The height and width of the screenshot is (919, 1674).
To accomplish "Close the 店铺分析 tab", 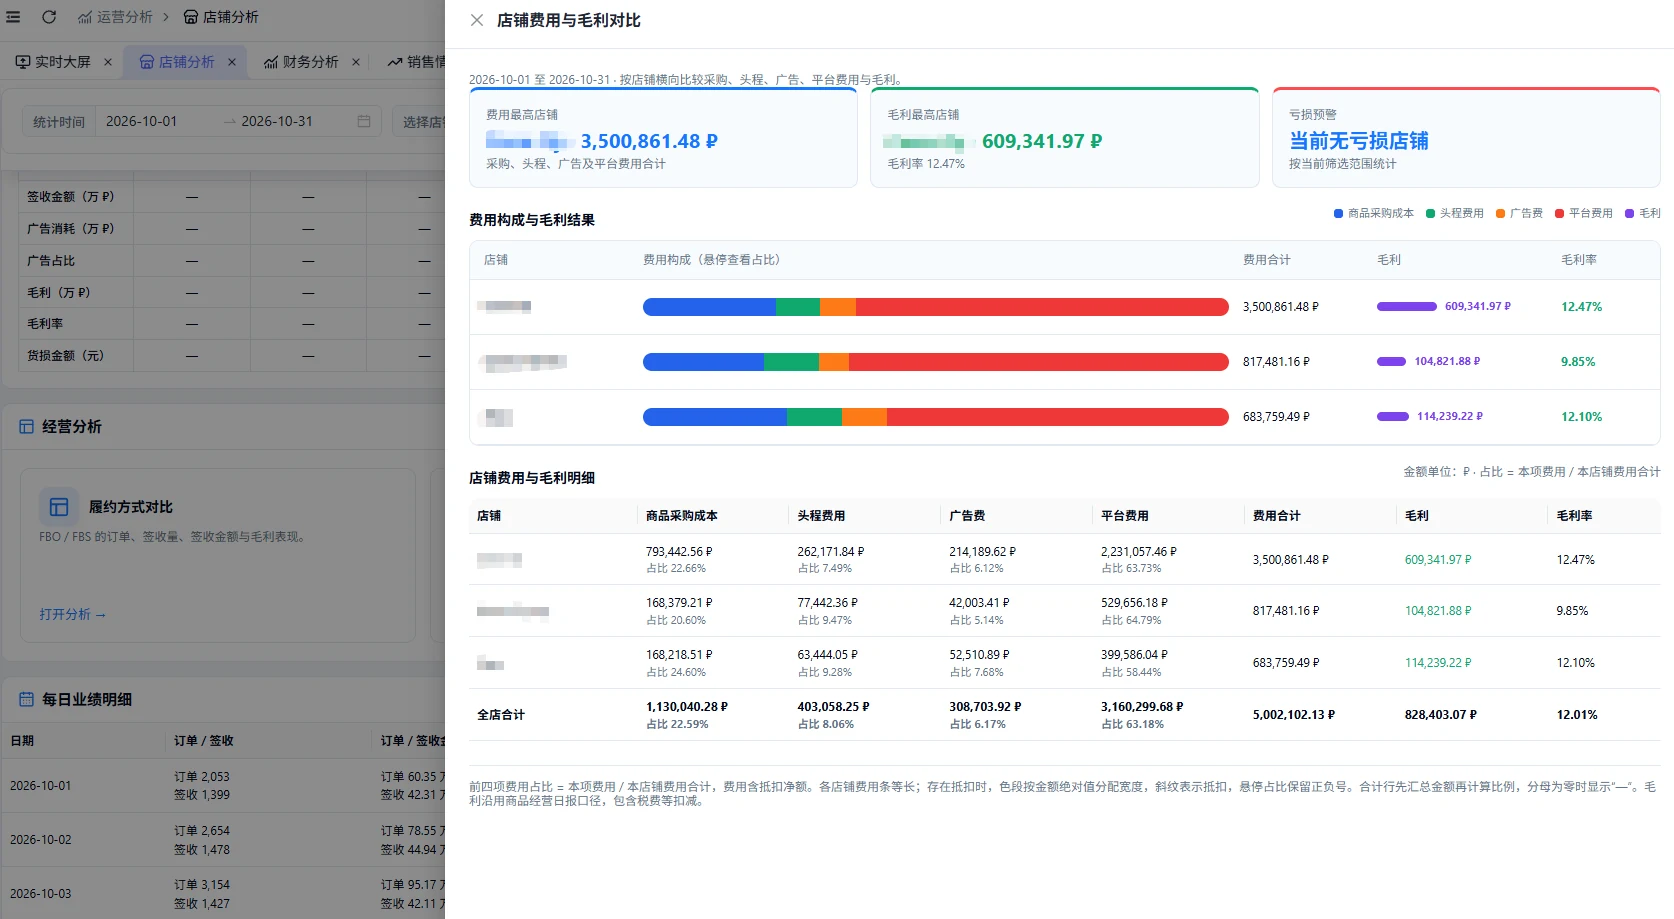I will [232, 62].
